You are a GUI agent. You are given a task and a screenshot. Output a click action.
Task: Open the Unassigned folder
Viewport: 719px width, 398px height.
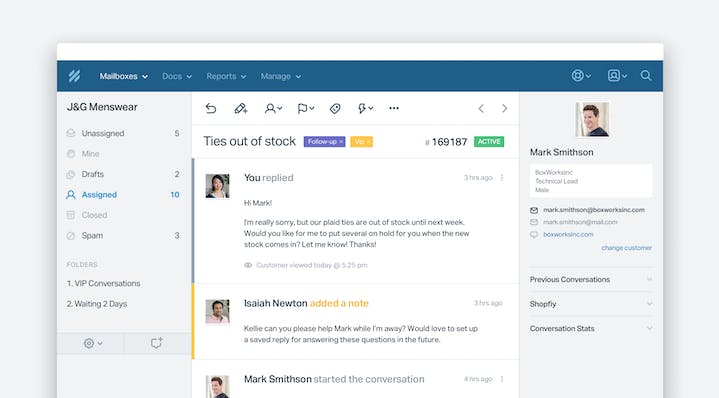[123, 133]
